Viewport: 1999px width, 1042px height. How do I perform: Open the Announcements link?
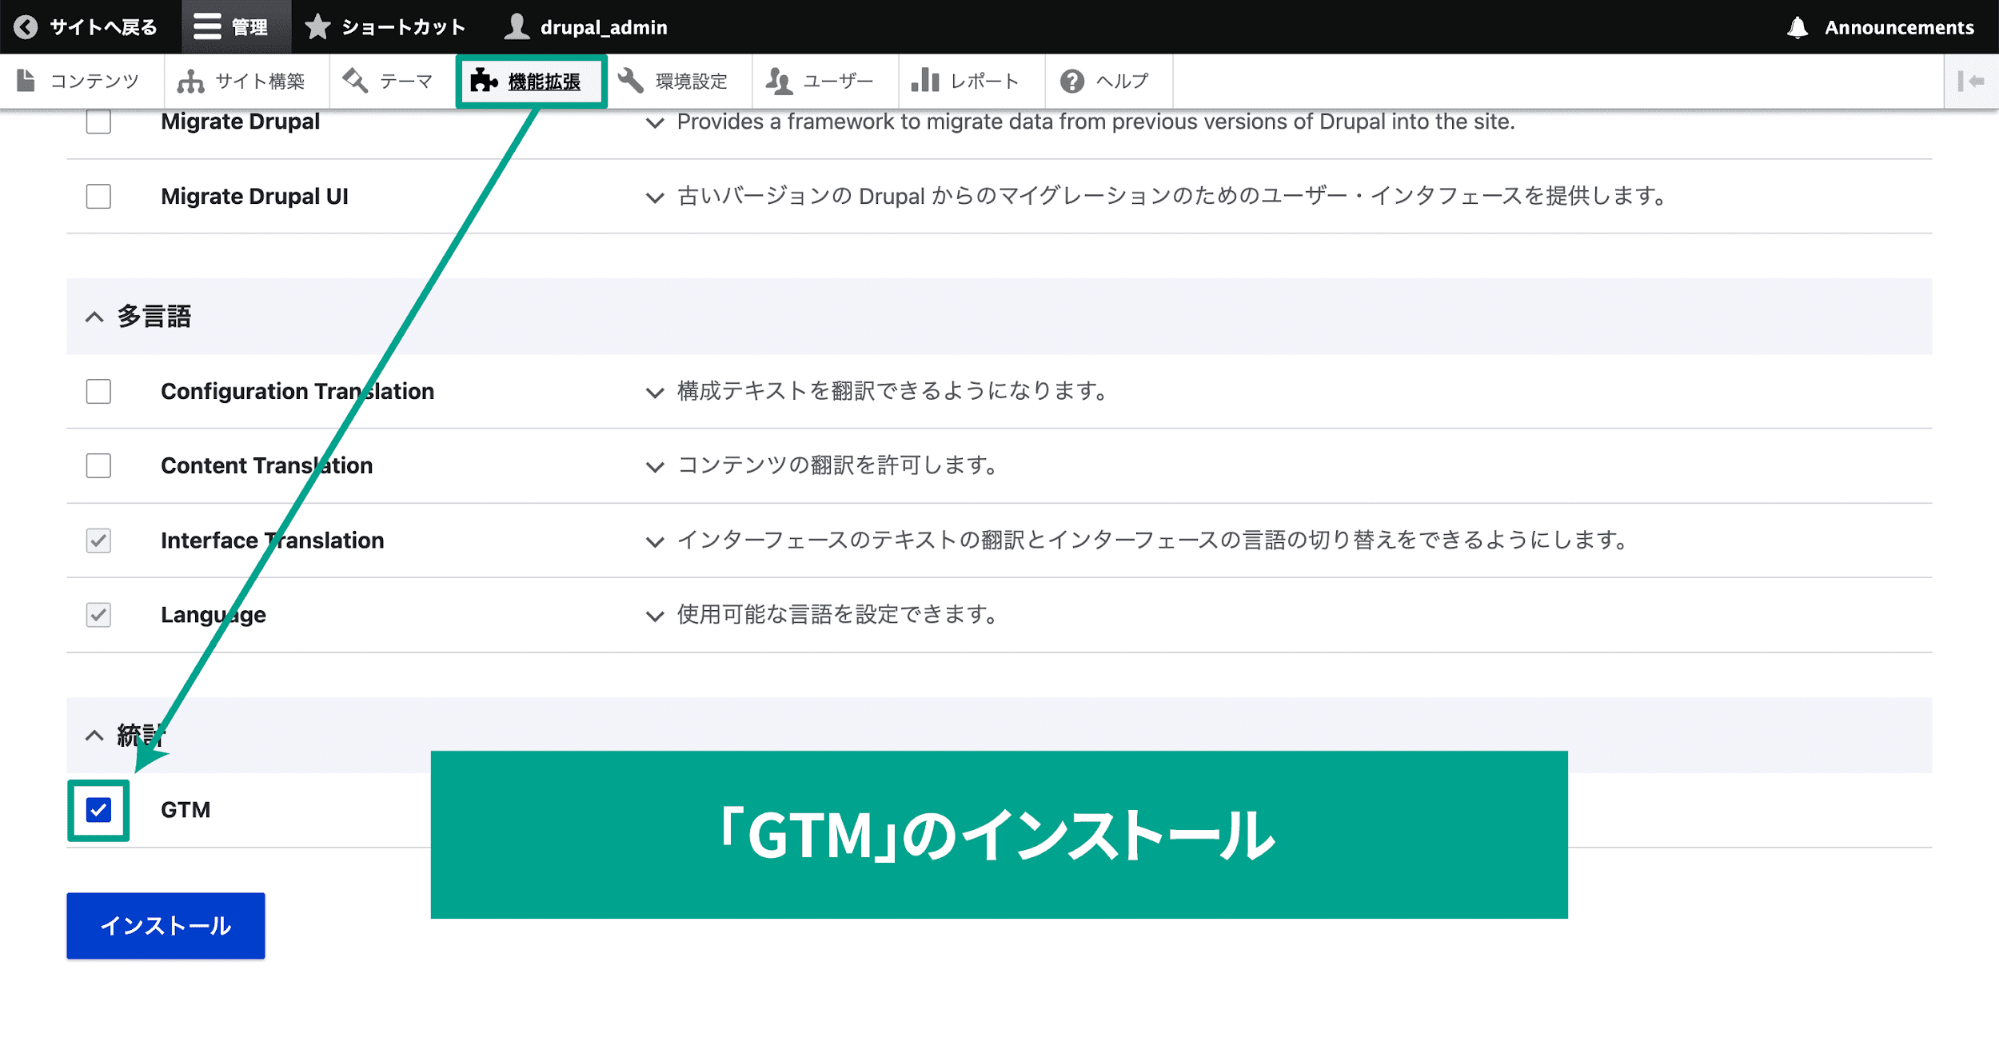(1881, 27)
